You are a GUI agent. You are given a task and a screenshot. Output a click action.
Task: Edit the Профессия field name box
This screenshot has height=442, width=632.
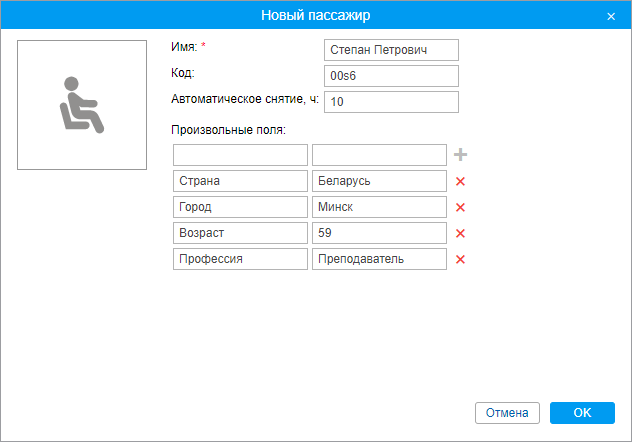240,259
